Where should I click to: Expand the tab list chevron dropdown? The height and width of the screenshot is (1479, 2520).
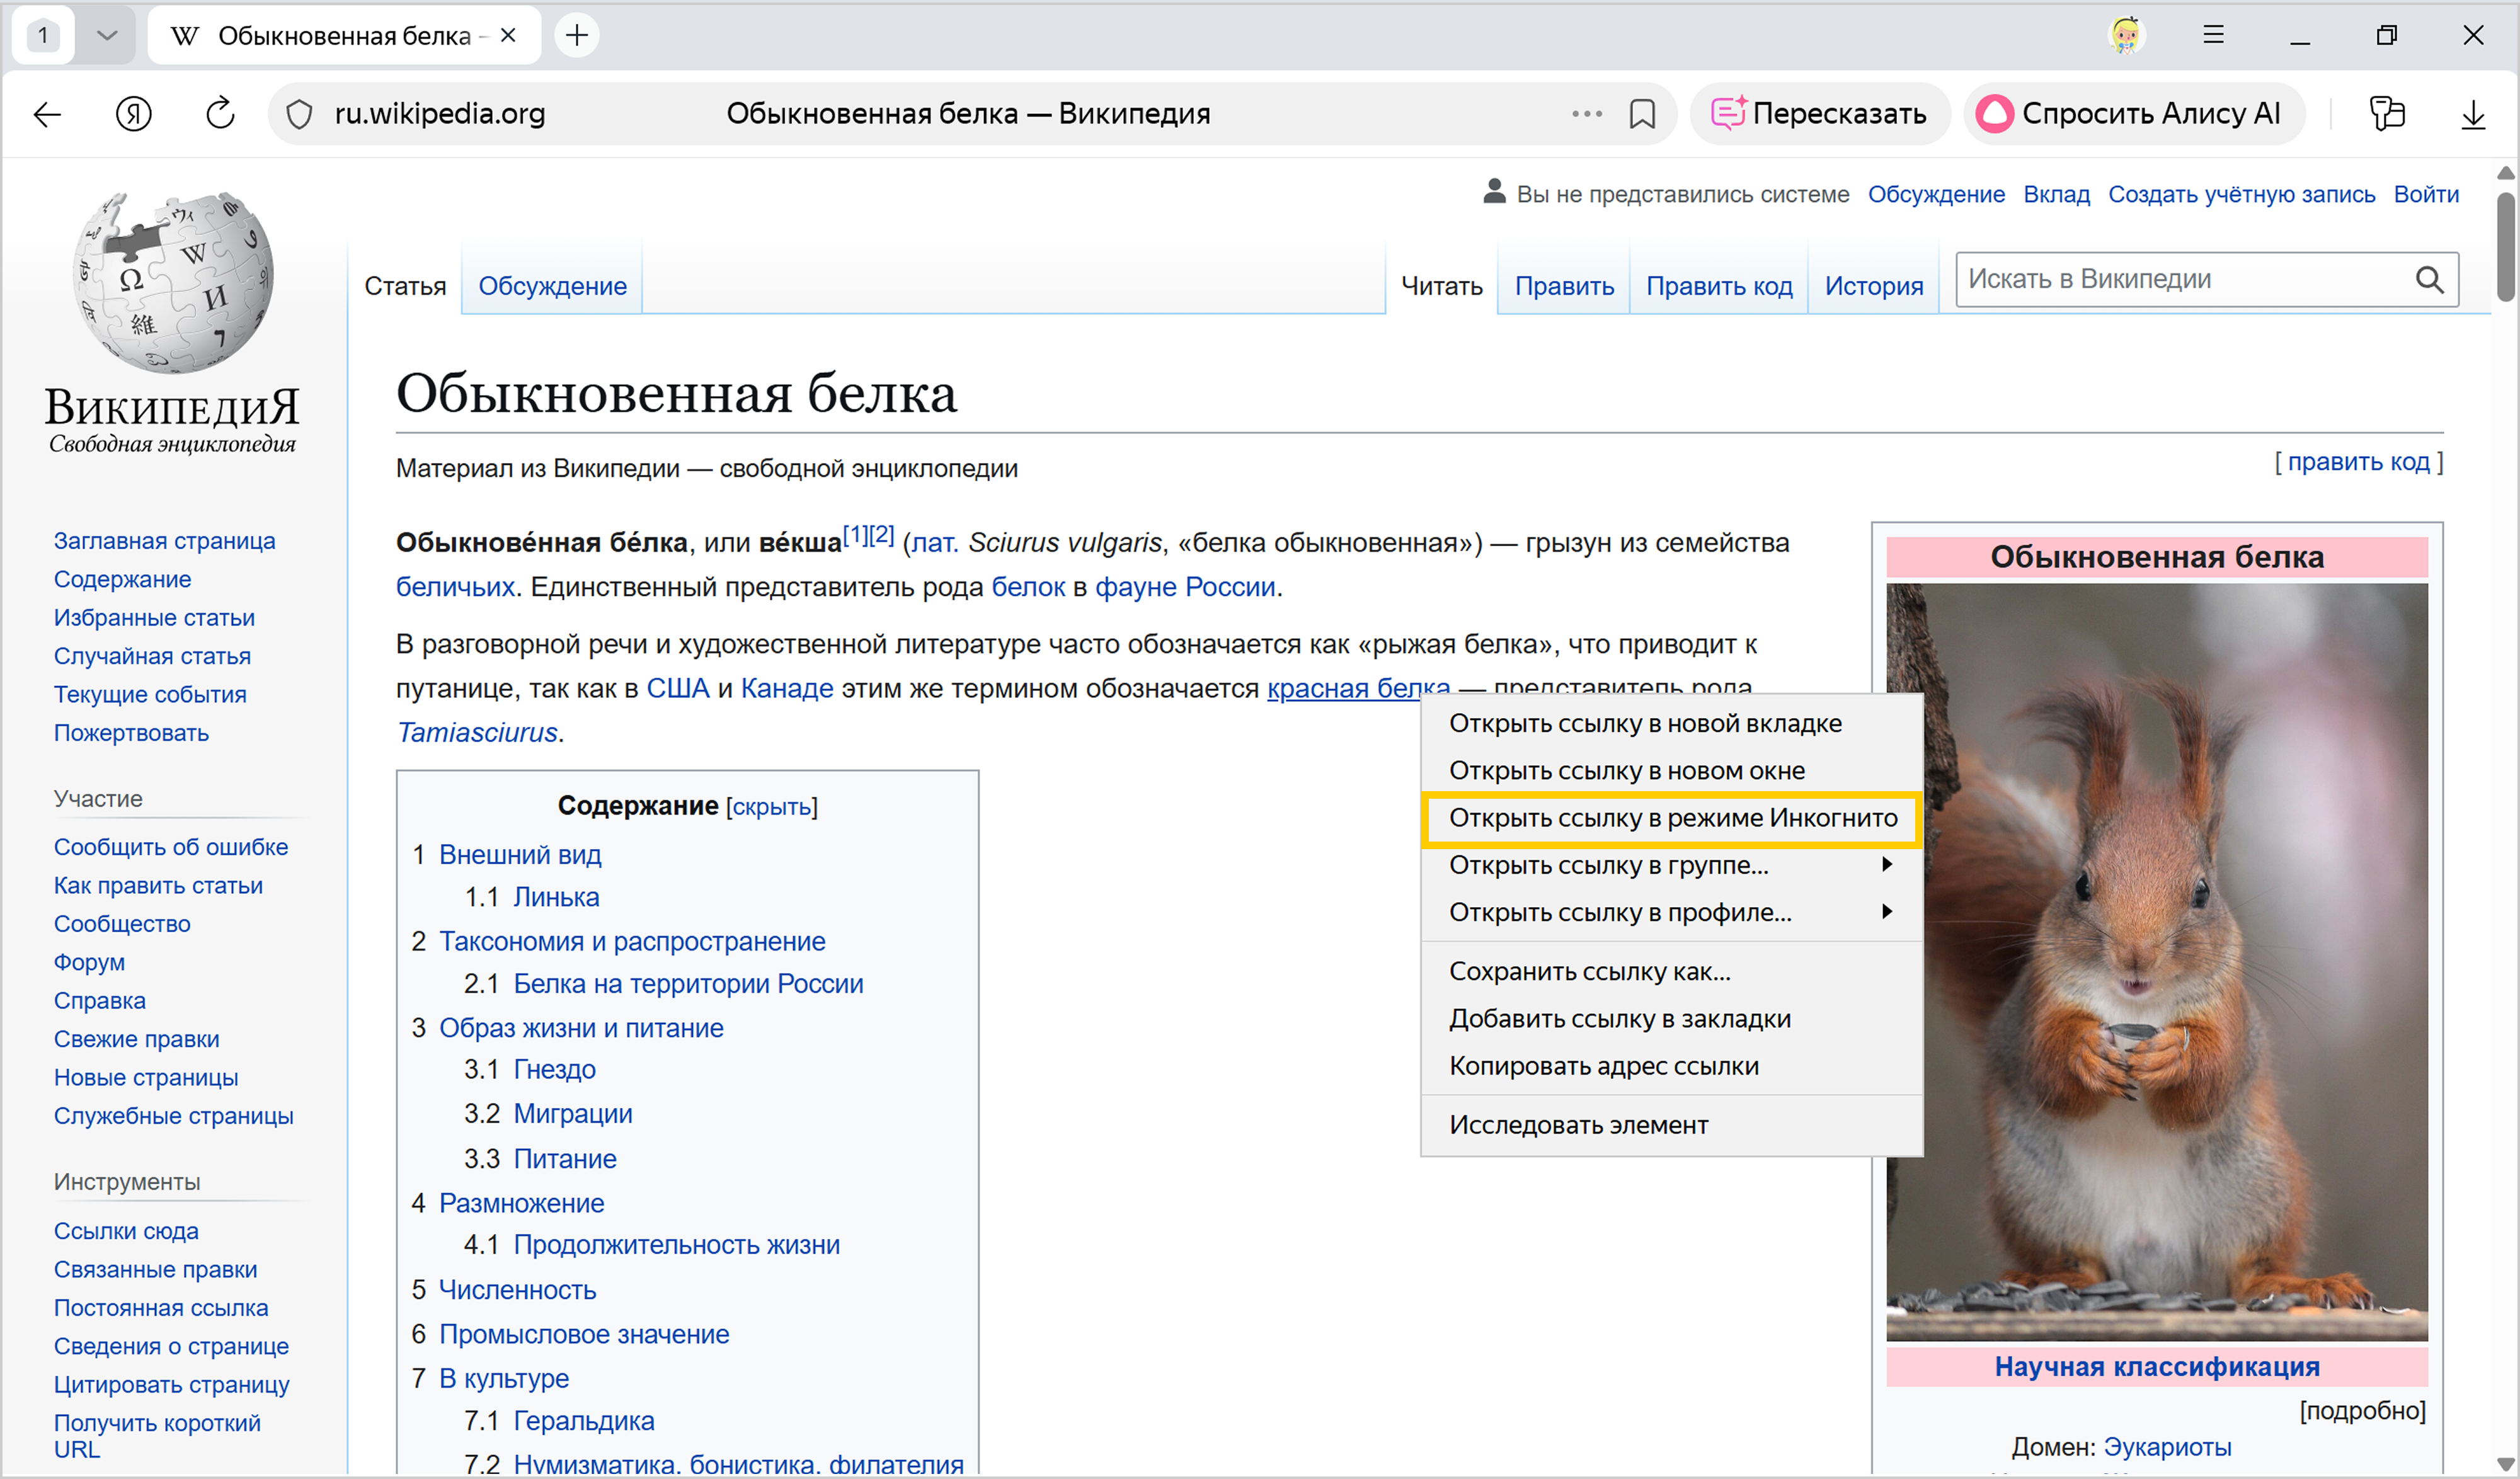coord(107,35)
